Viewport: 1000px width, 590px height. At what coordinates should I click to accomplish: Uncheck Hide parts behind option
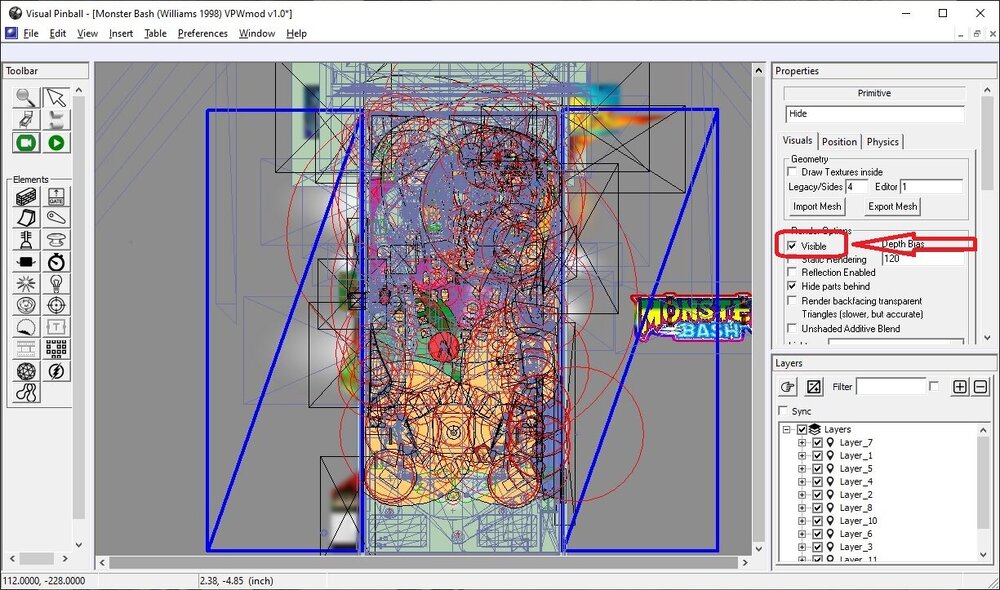point(792,286)
